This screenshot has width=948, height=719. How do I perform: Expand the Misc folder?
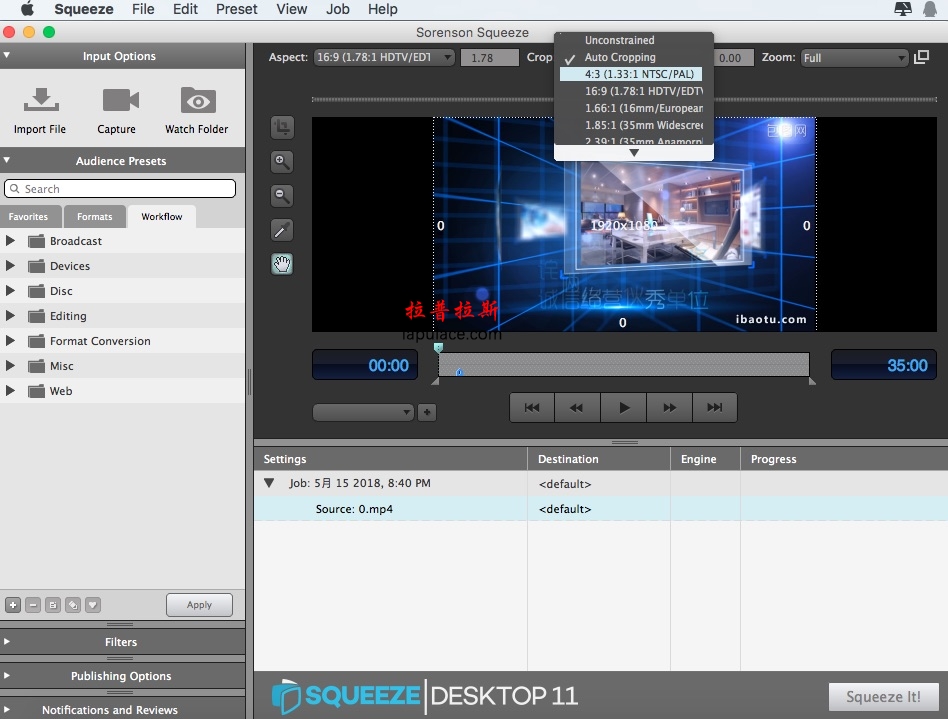[10, 366]
